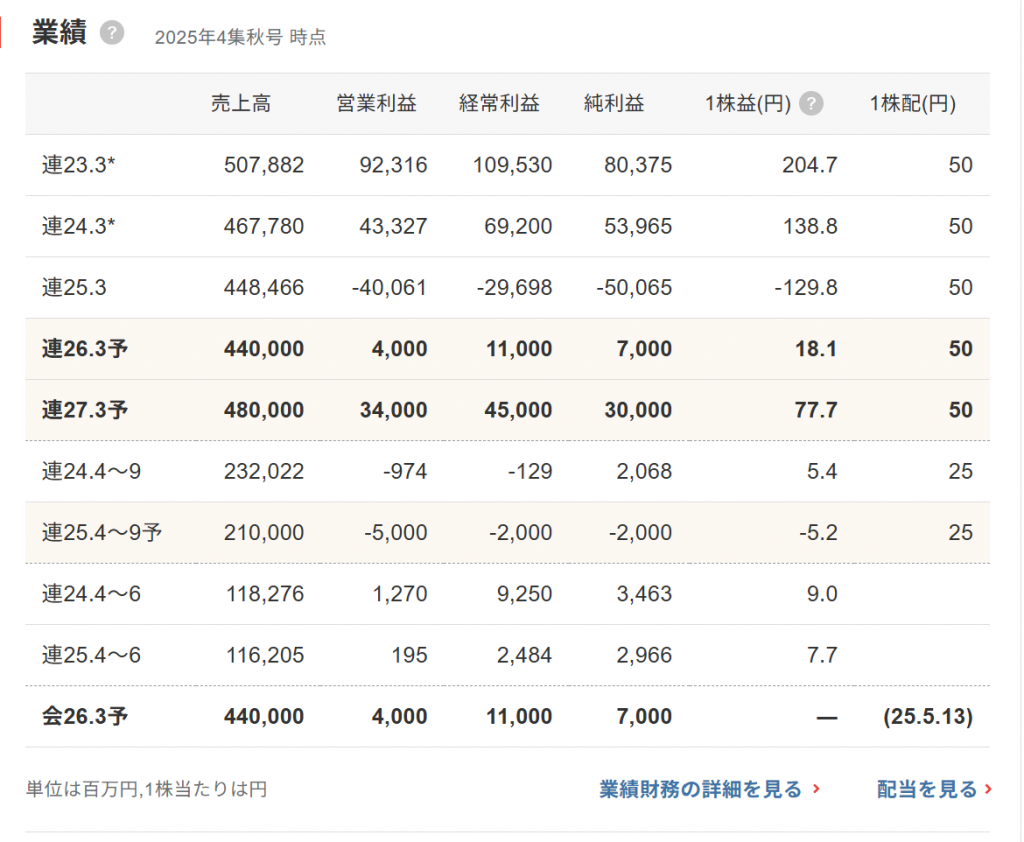Click the question mark icon next to 1株益(円)
1024x842 pixels.
click(x=811, y=104)
